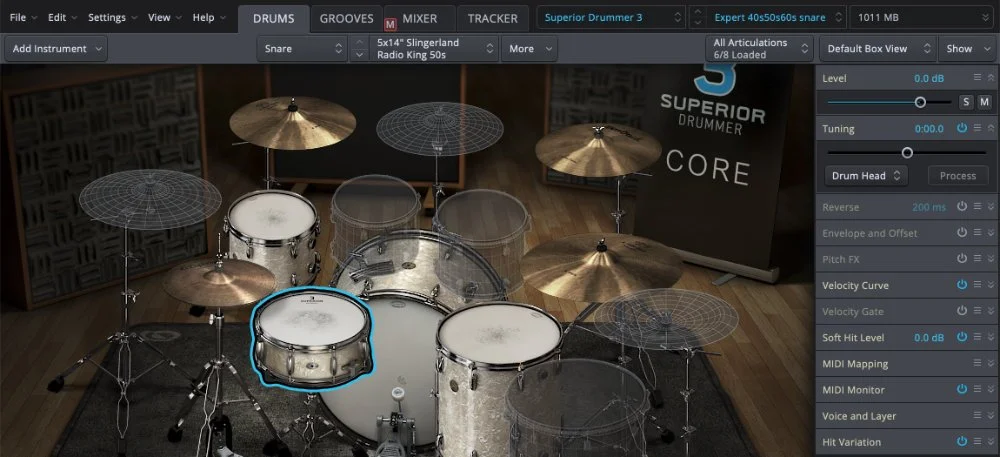Select the hi-hat cymbals
Image resolution: width=1000 pixels, height=457 pixels.
pyautogui.click(x=219, y=282)
